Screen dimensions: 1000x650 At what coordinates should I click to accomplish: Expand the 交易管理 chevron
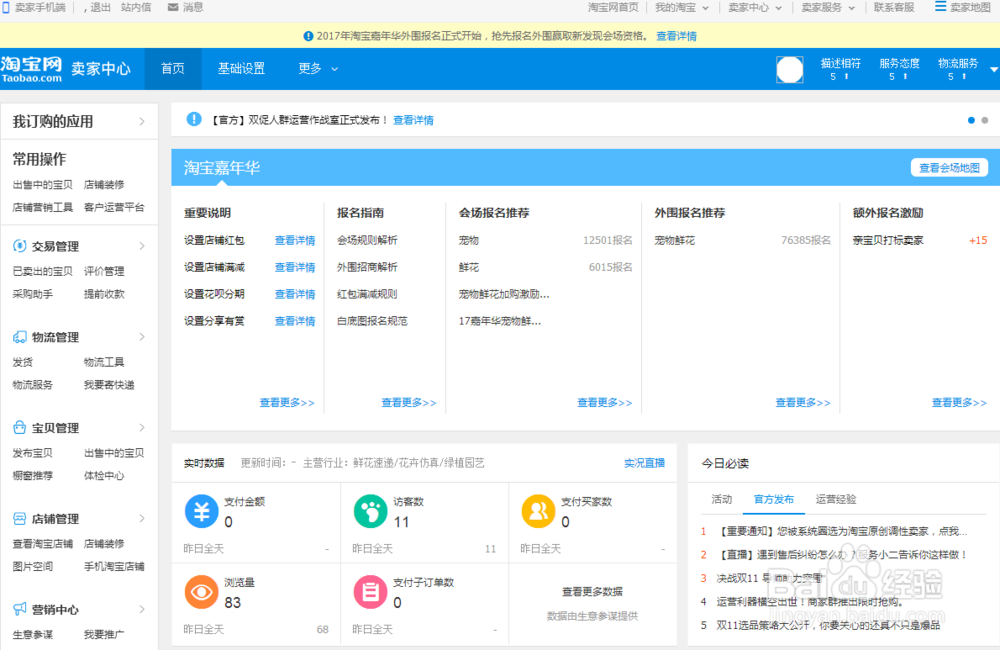click(142, 246)
